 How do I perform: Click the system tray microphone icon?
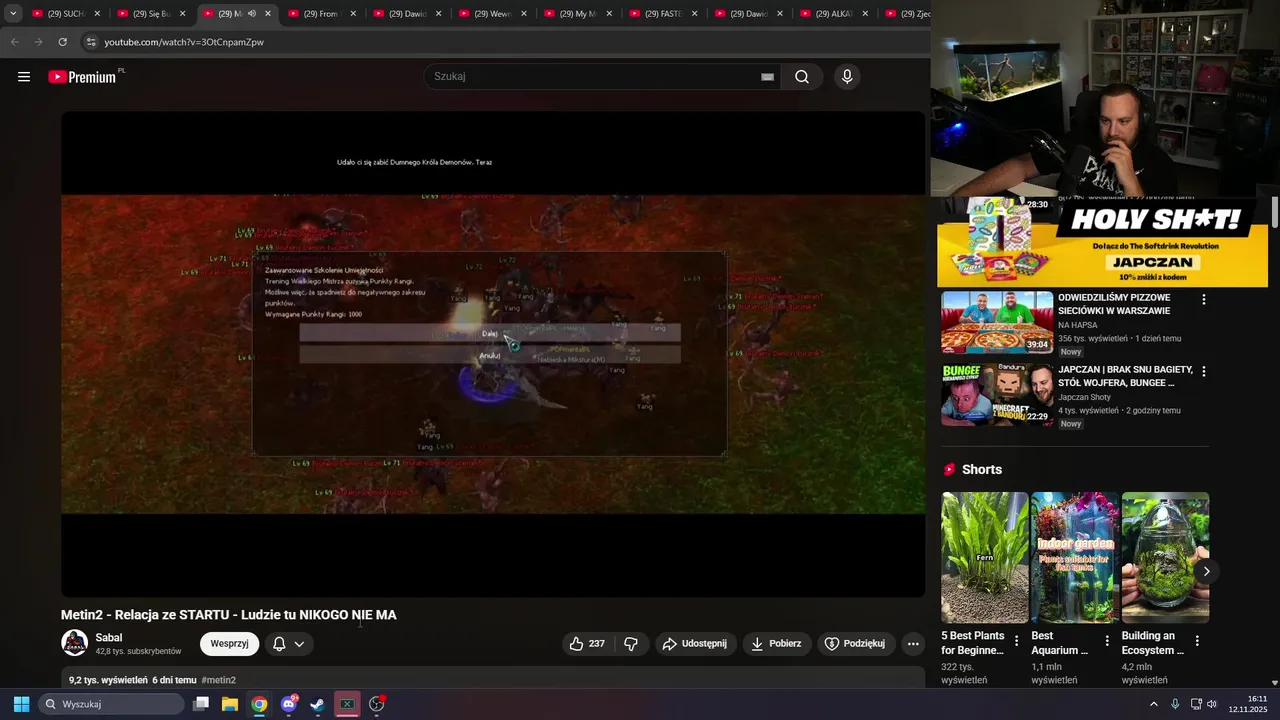click(1175, 704)
